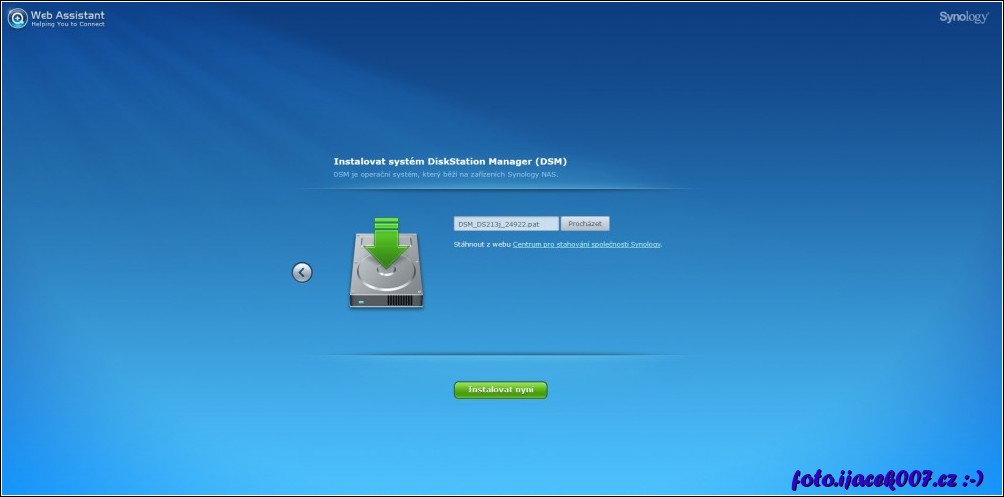Click the Web Assistant title text
Viewport: 1004px width, 497px height.
click(x=68, y=14)
